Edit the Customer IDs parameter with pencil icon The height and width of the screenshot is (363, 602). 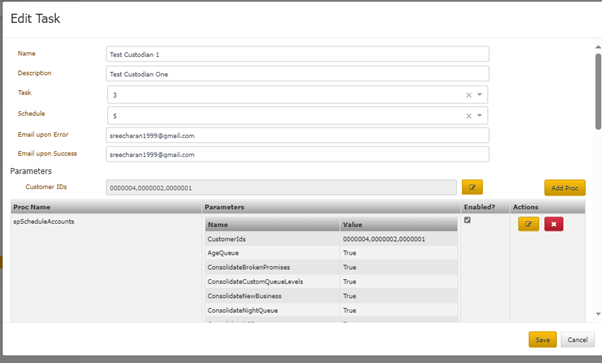tap(472, 187)
